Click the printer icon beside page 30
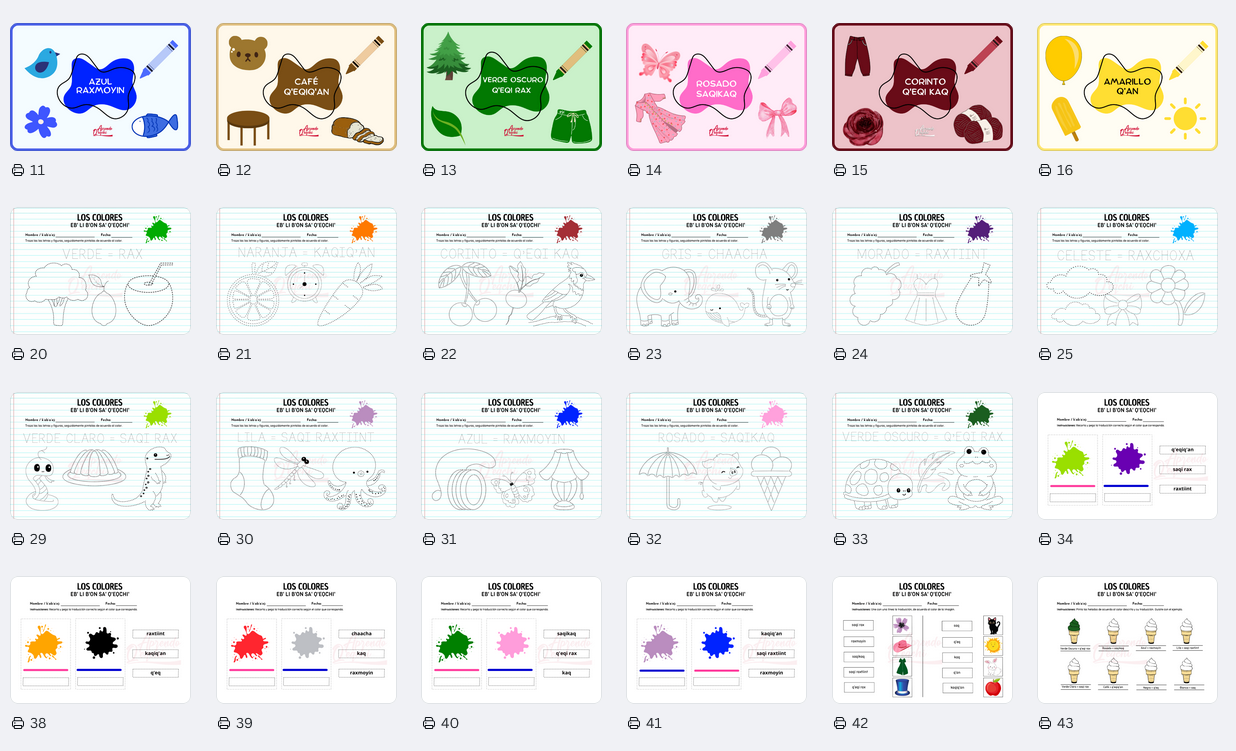1236x751 pixels. (x=224, y=539)
